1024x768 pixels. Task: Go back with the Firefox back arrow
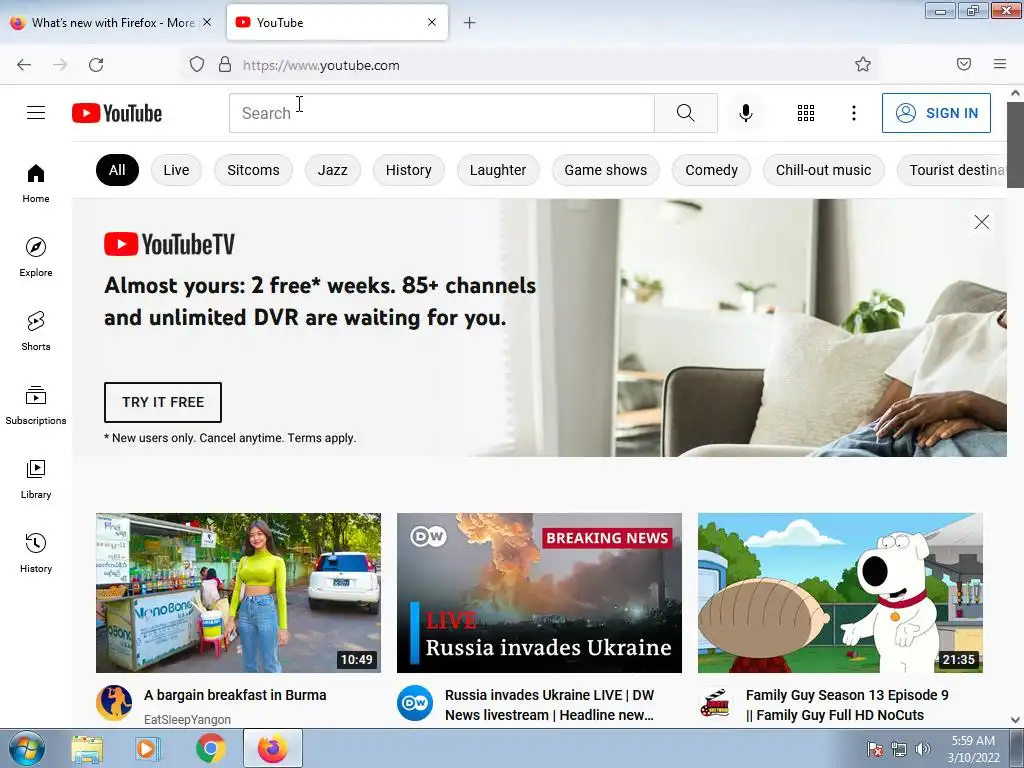pos(24,65)
